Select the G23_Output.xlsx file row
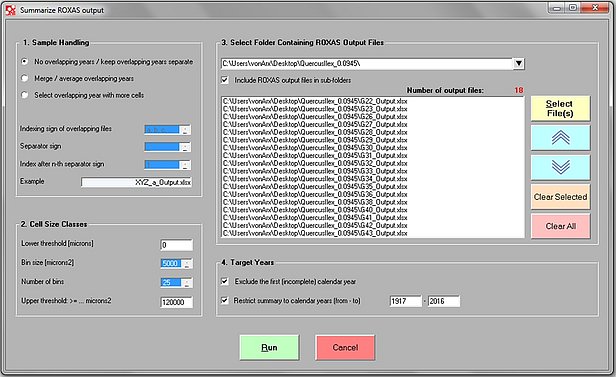The width and height of the screenshot is (616, 377). pyautogui.click(x=315, y=109)
